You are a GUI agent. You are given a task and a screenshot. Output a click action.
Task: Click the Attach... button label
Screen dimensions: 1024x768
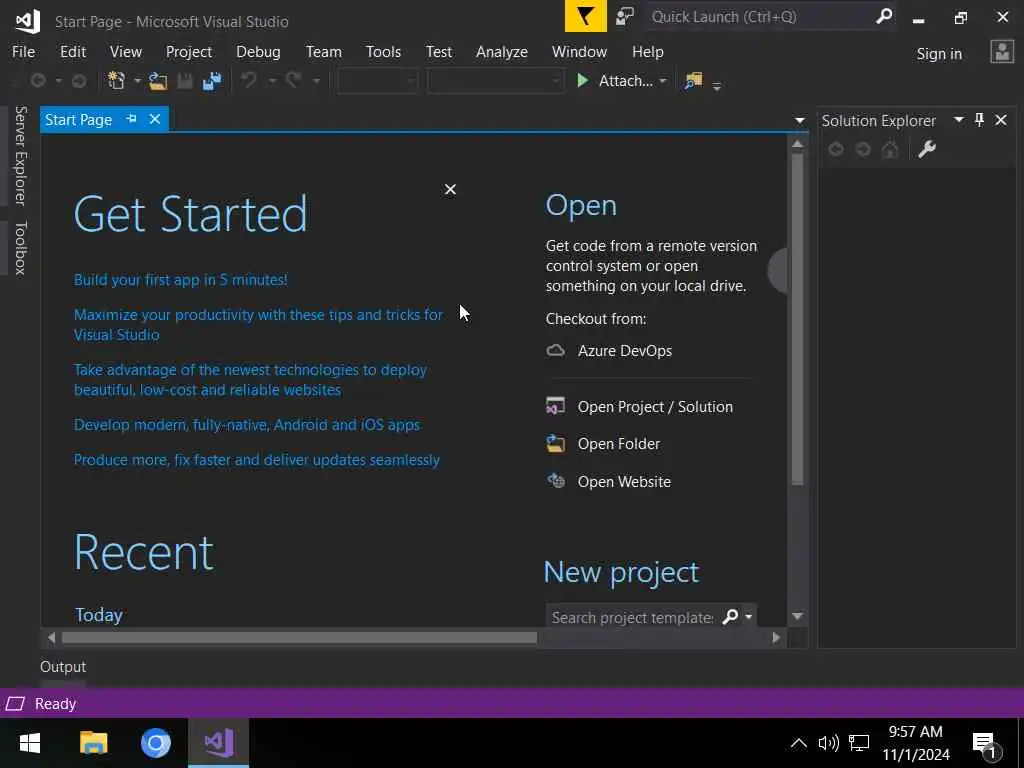click(x=626, y=81)
